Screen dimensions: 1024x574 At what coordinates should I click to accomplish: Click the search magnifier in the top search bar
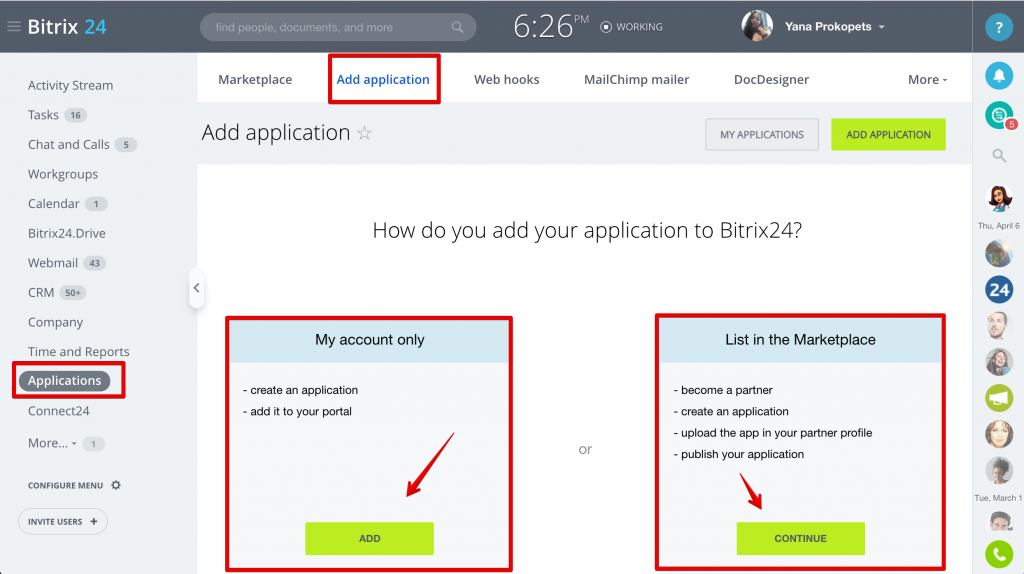(x=457, y=27)
